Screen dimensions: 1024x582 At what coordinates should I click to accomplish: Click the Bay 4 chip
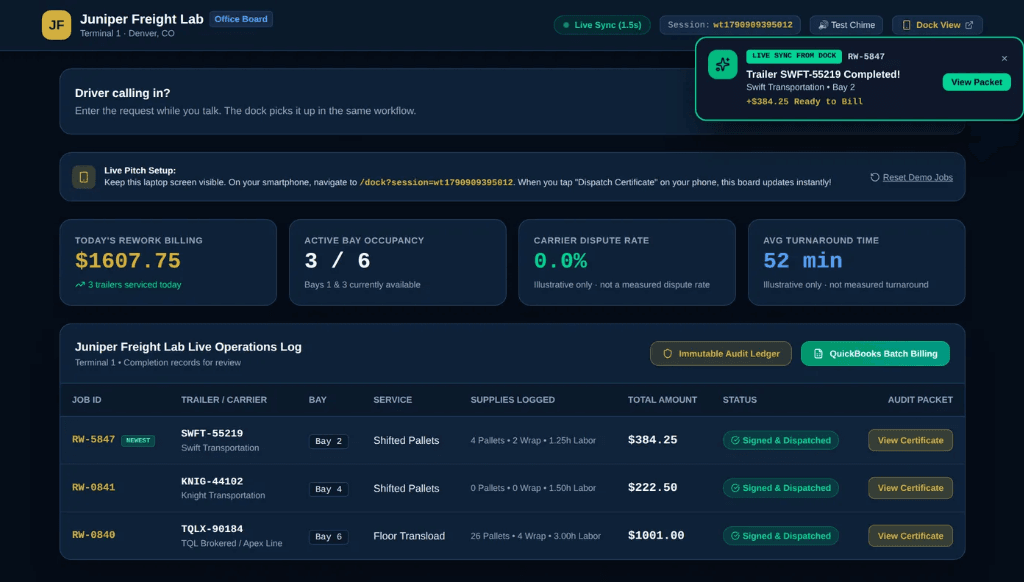tap(328, 489)
